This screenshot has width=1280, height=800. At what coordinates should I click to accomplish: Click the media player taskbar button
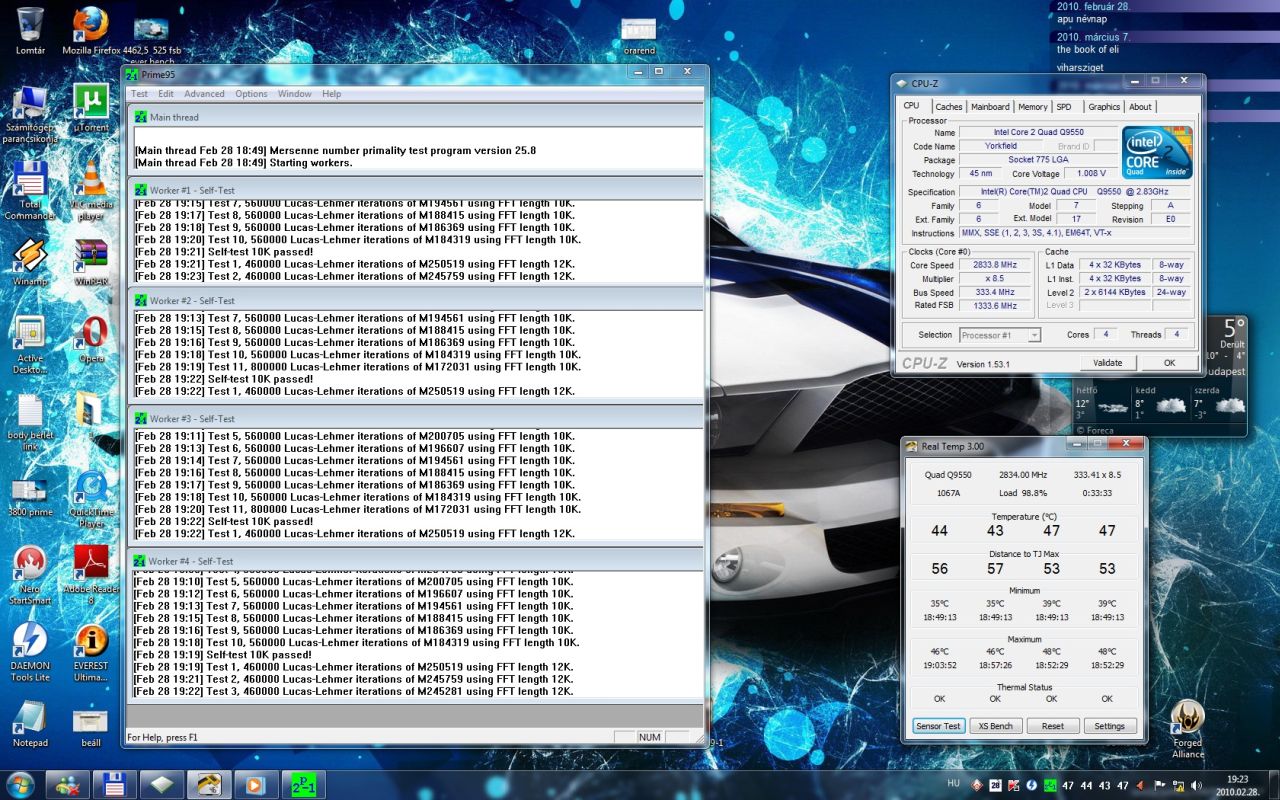tap(254, 784)
